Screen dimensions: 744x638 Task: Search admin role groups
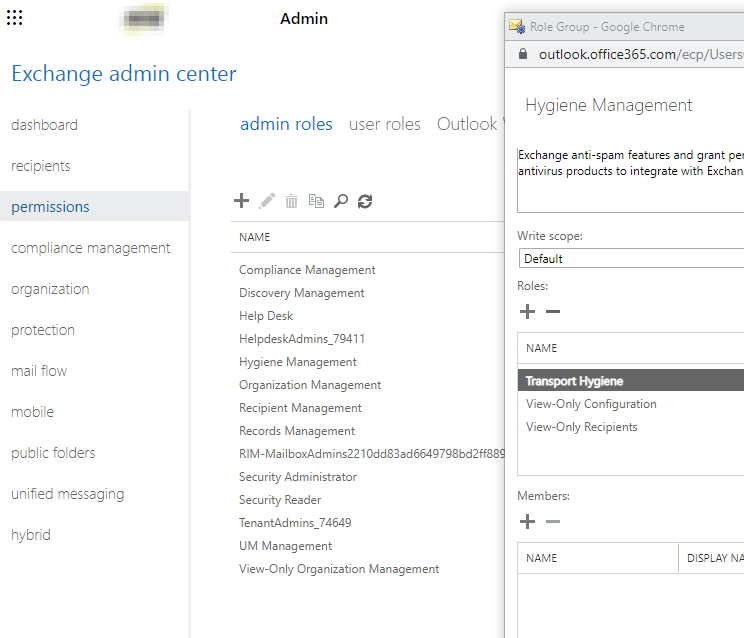click(x=341, y=201)
